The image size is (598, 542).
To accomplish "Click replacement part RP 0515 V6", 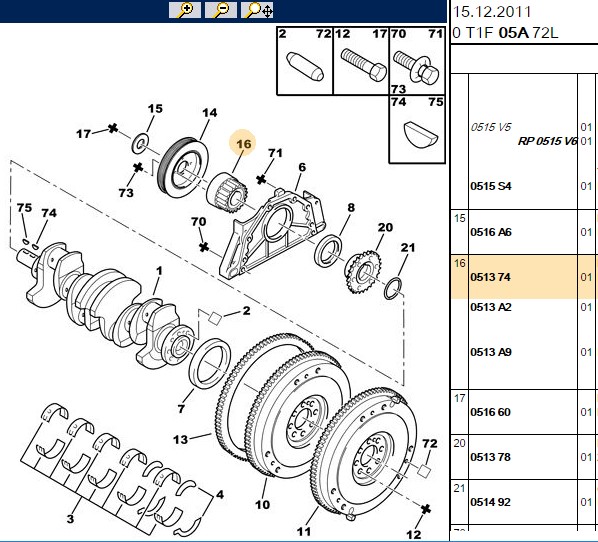I will (x=547, y=141).
